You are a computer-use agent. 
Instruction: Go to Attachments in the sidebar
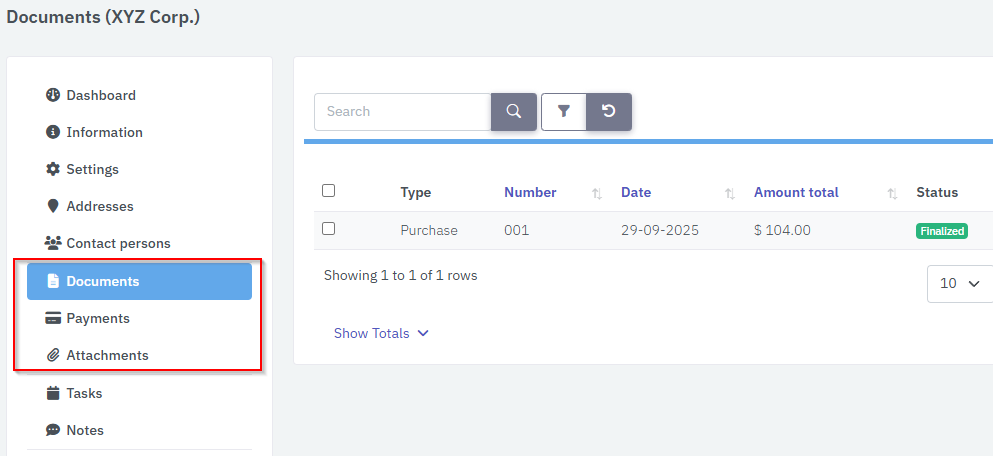[x=107, y=355]
